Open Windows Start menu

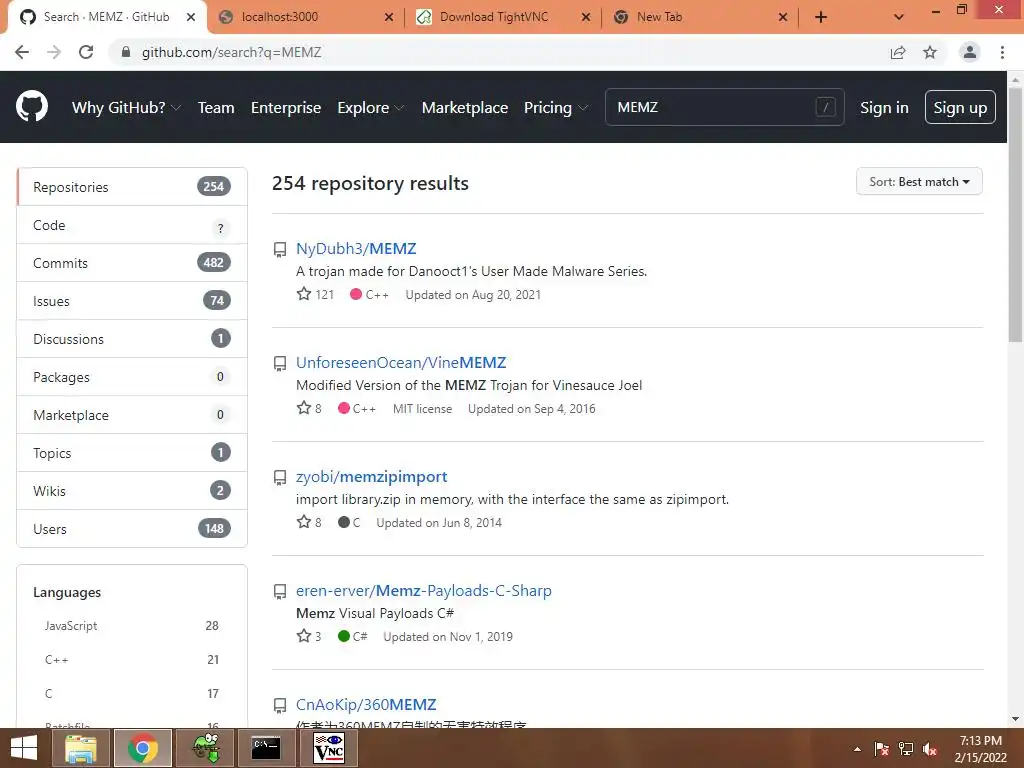point(24,748)
